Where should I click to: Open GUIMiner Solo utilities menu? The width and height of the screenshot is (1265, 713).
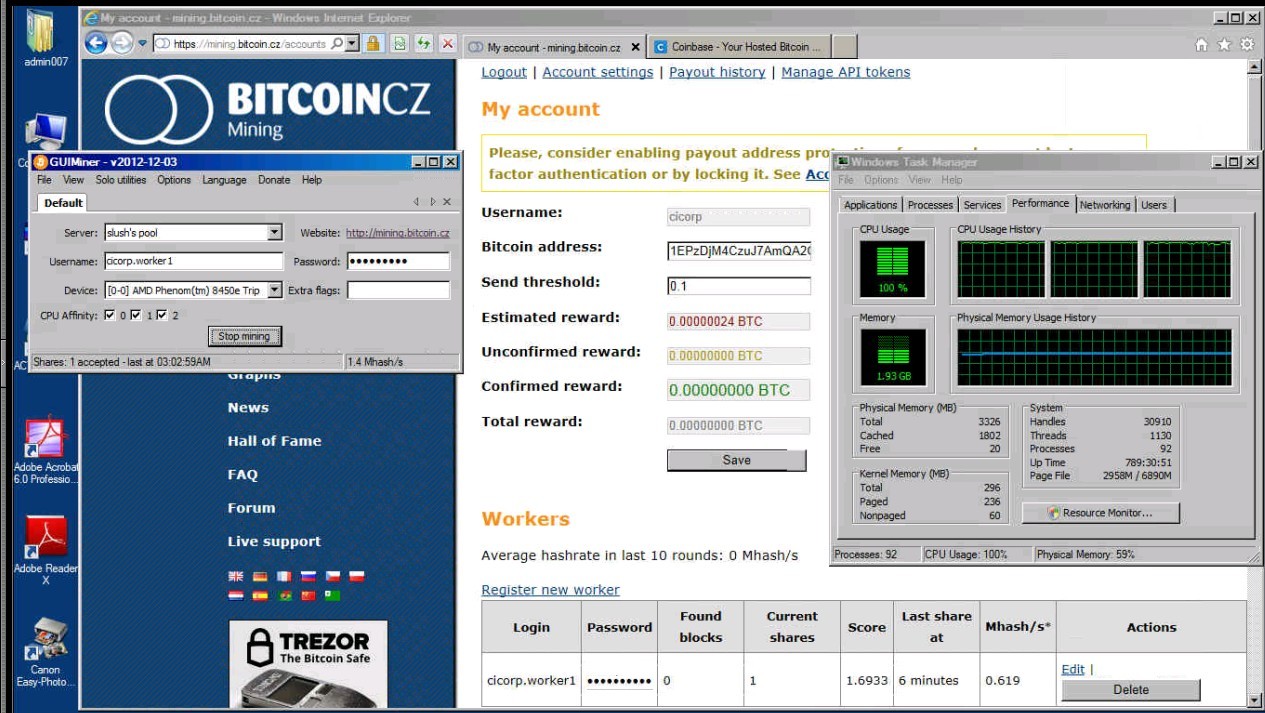[x=121, y=180]
